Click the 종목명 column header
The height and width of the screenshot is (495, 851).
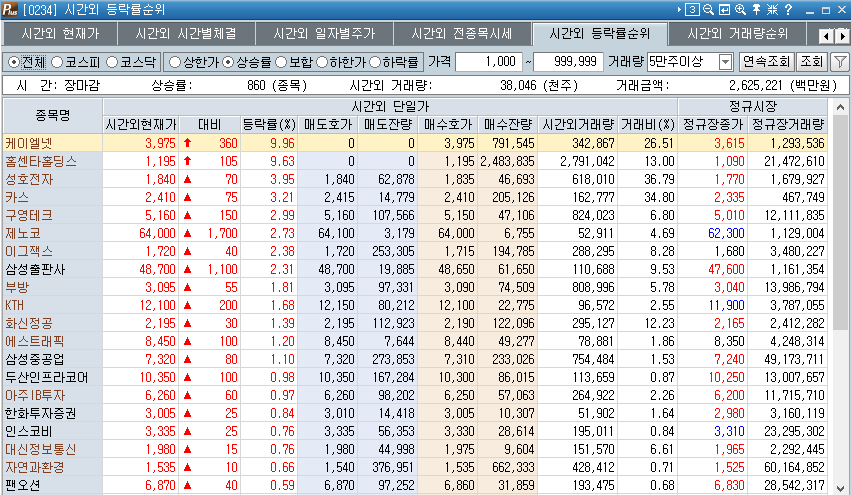(53, 115)
